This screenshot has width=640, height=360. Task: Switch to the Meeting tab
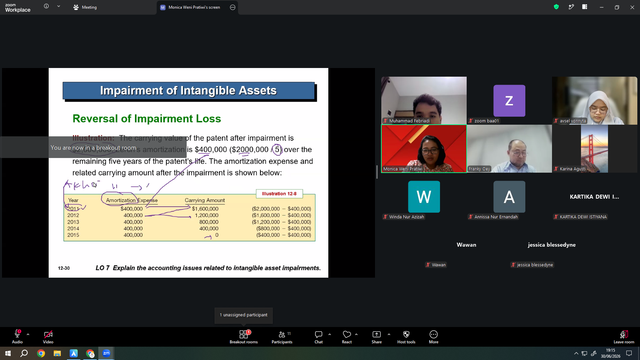coord(85,7)
